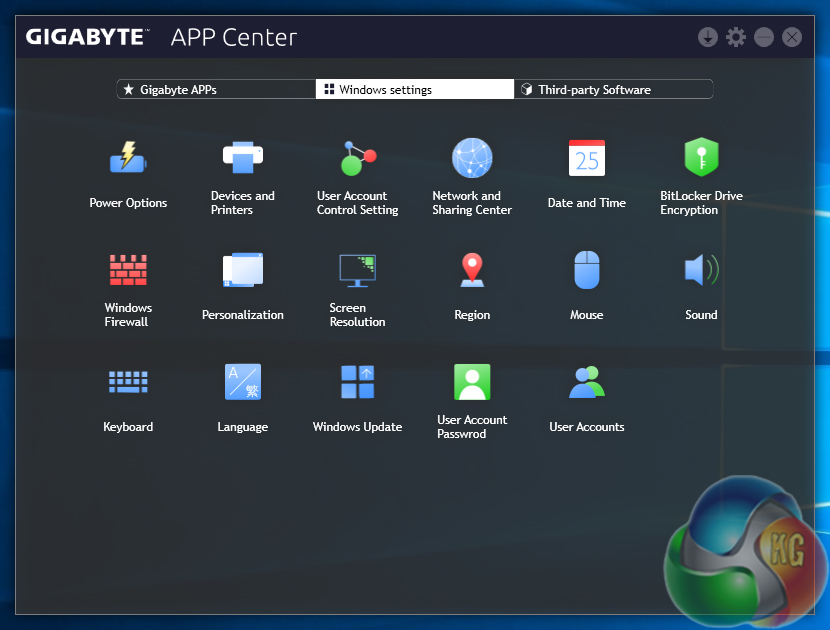Image resolution: width=830 pixels, height=630 pixels.
Task: Click the Region map pin icon
Action: click(472, 270)
